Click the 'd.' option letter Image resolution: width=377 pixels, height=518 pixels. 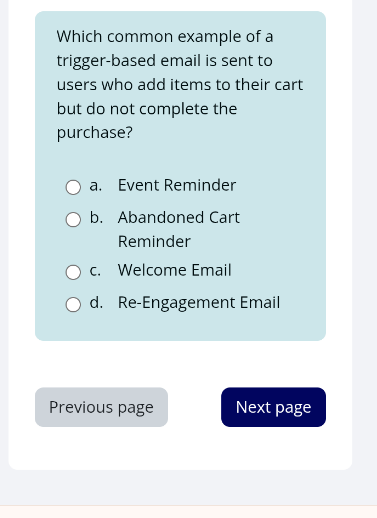coord(96,303)
